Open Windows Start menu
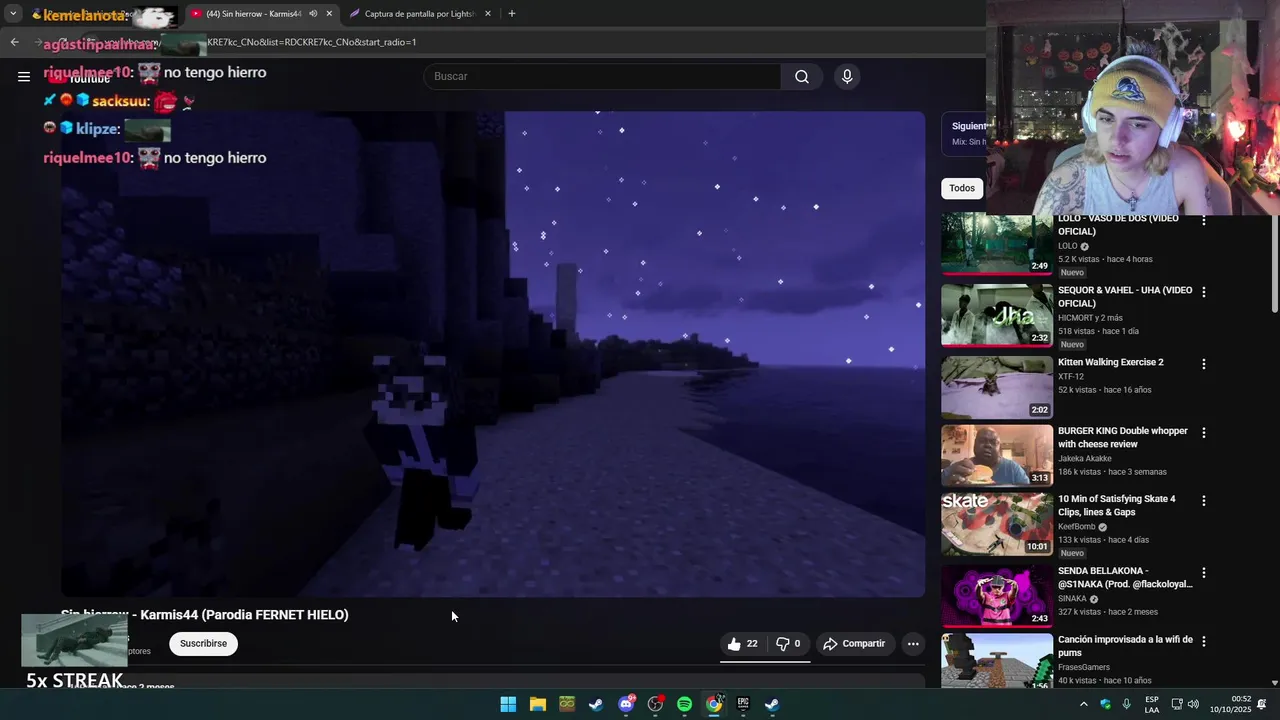The width and height of the screenshot is (1280, 720). [508, 704]
